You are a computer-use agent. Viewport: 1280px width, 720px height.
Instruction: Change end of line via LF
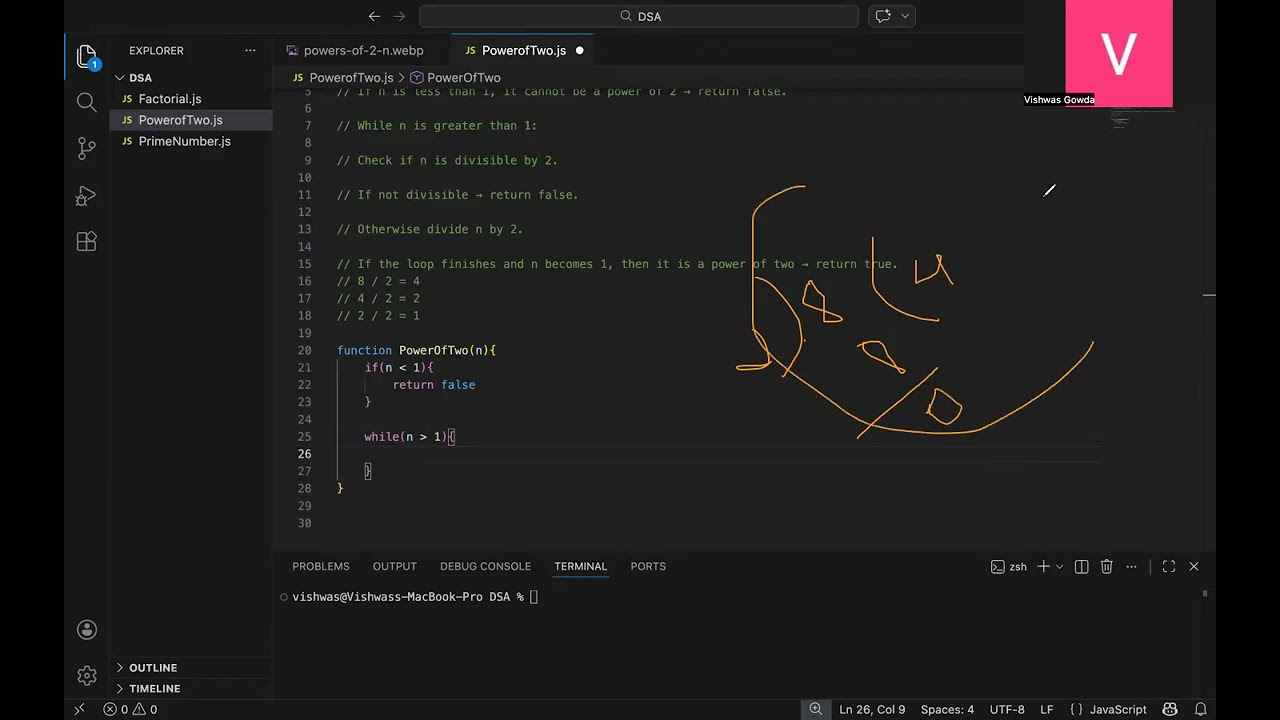pos(1046,709)
